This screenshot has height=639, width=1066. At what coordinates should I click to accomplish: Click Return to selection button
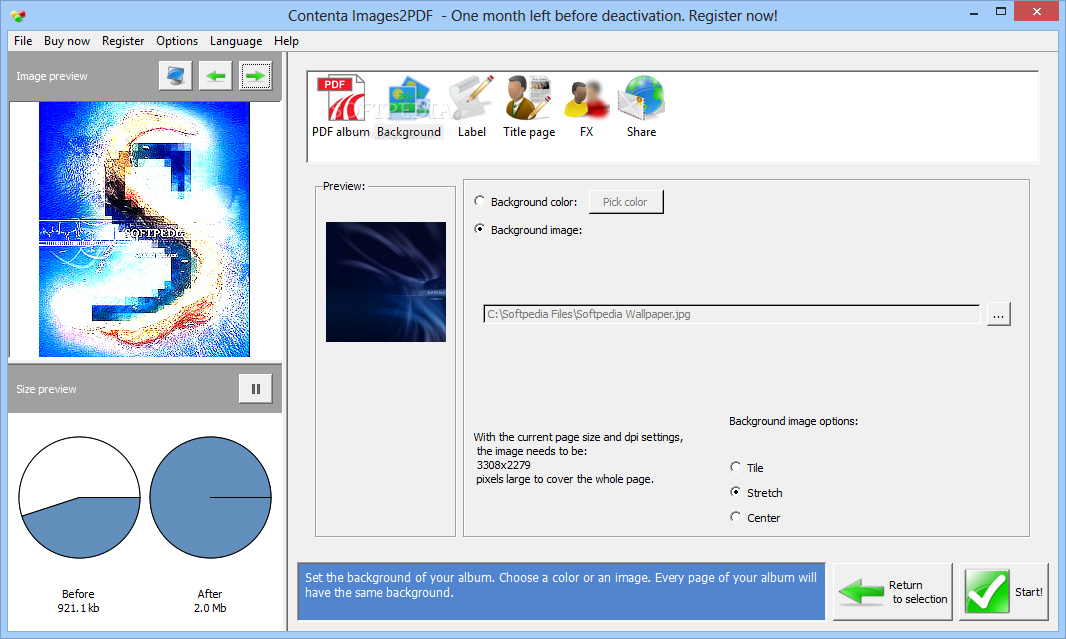tap(893, 592)
